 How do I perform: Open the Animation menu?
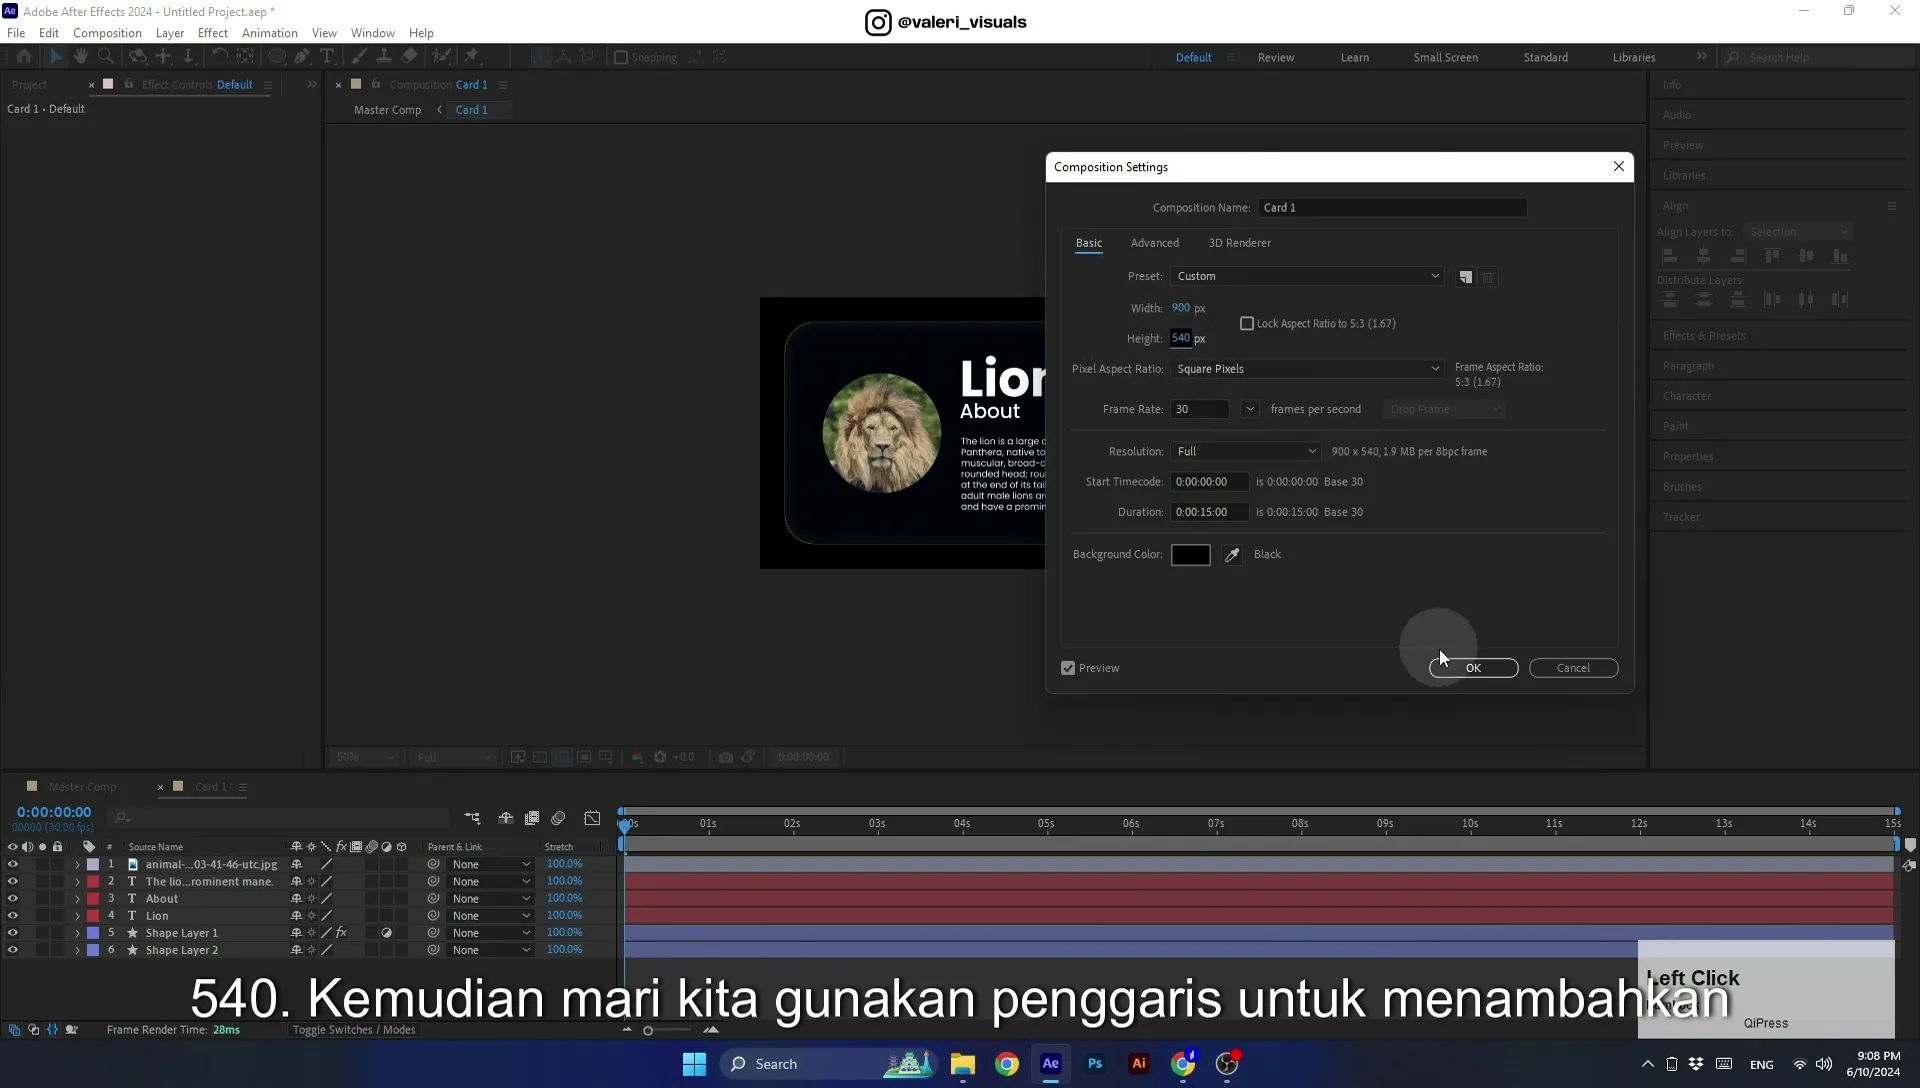(270, 33)
